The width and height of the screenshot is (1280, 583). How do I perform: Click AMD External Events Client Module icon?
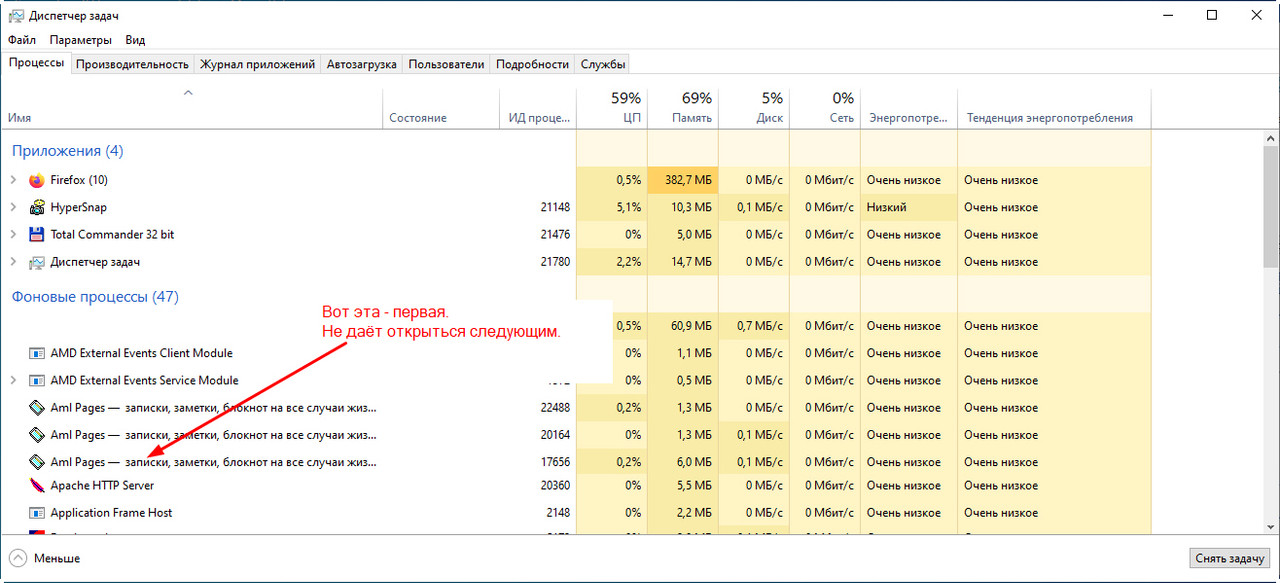[37, 353]
